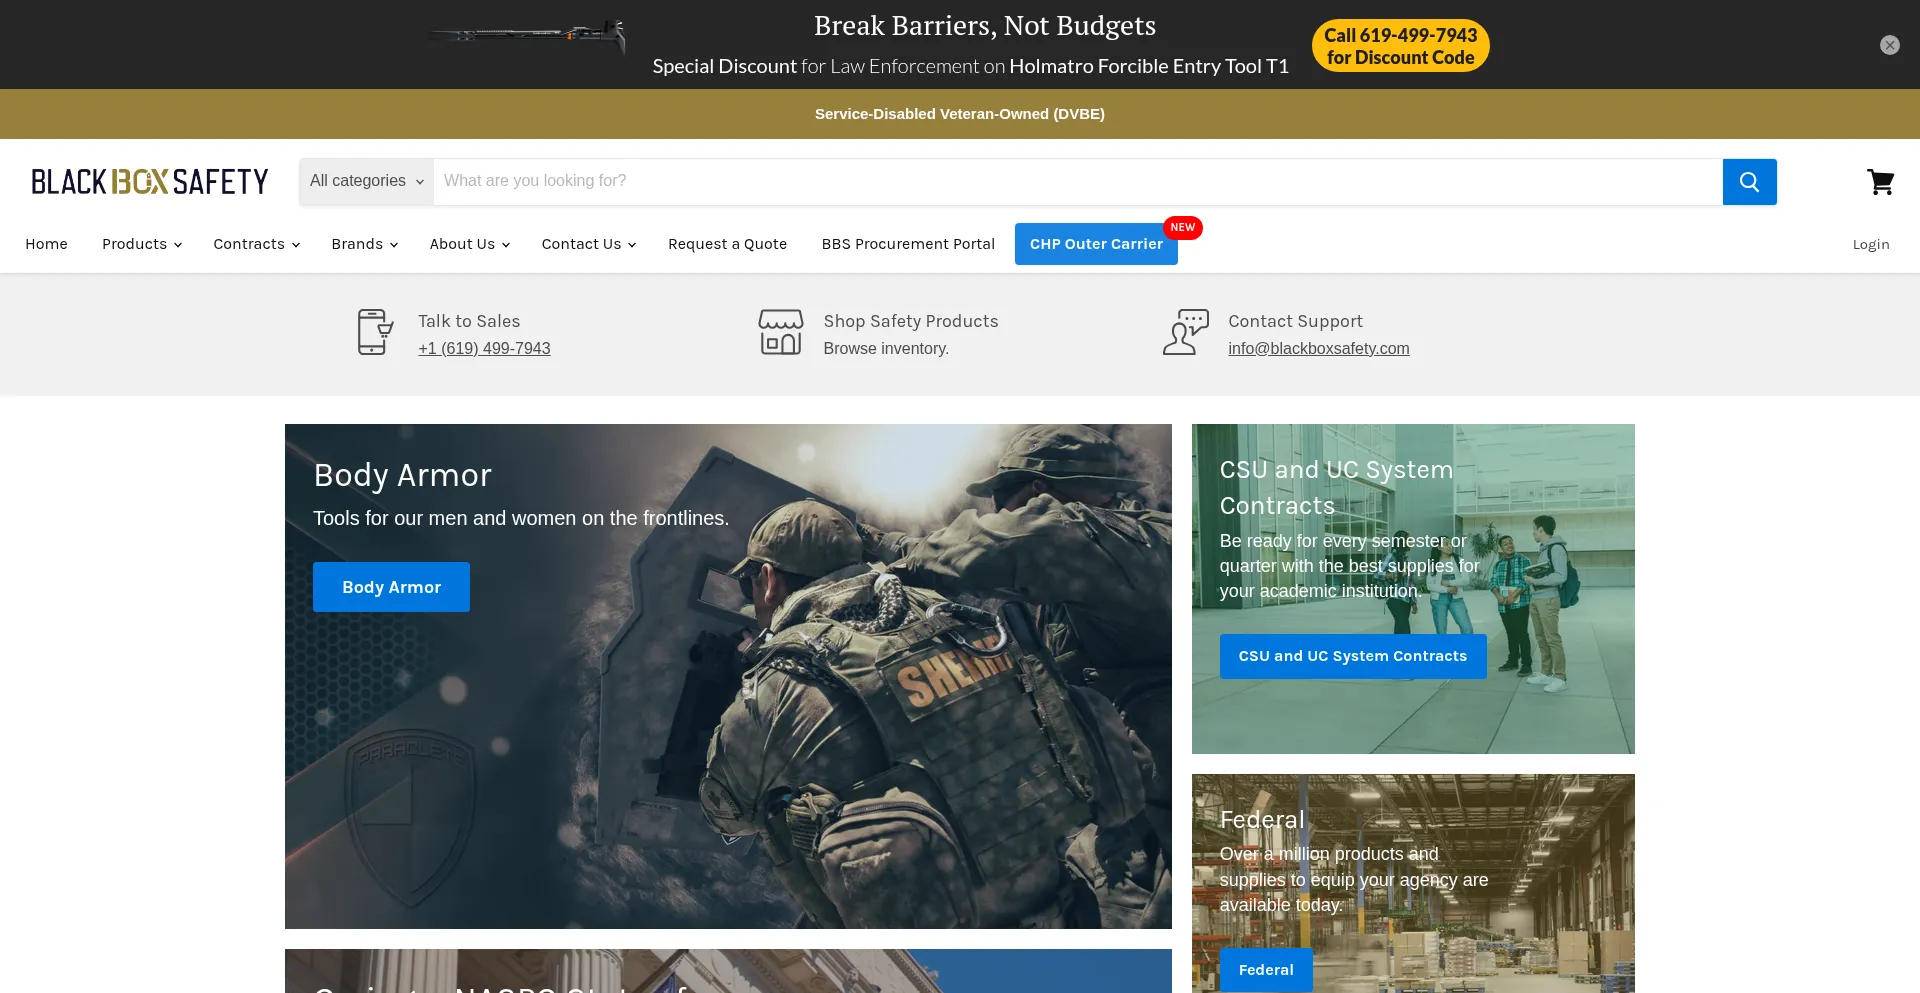Expand the Contact Us menu
This screenshot has height=993, width=1920.
pyautogui.click(x=589, y=244)
